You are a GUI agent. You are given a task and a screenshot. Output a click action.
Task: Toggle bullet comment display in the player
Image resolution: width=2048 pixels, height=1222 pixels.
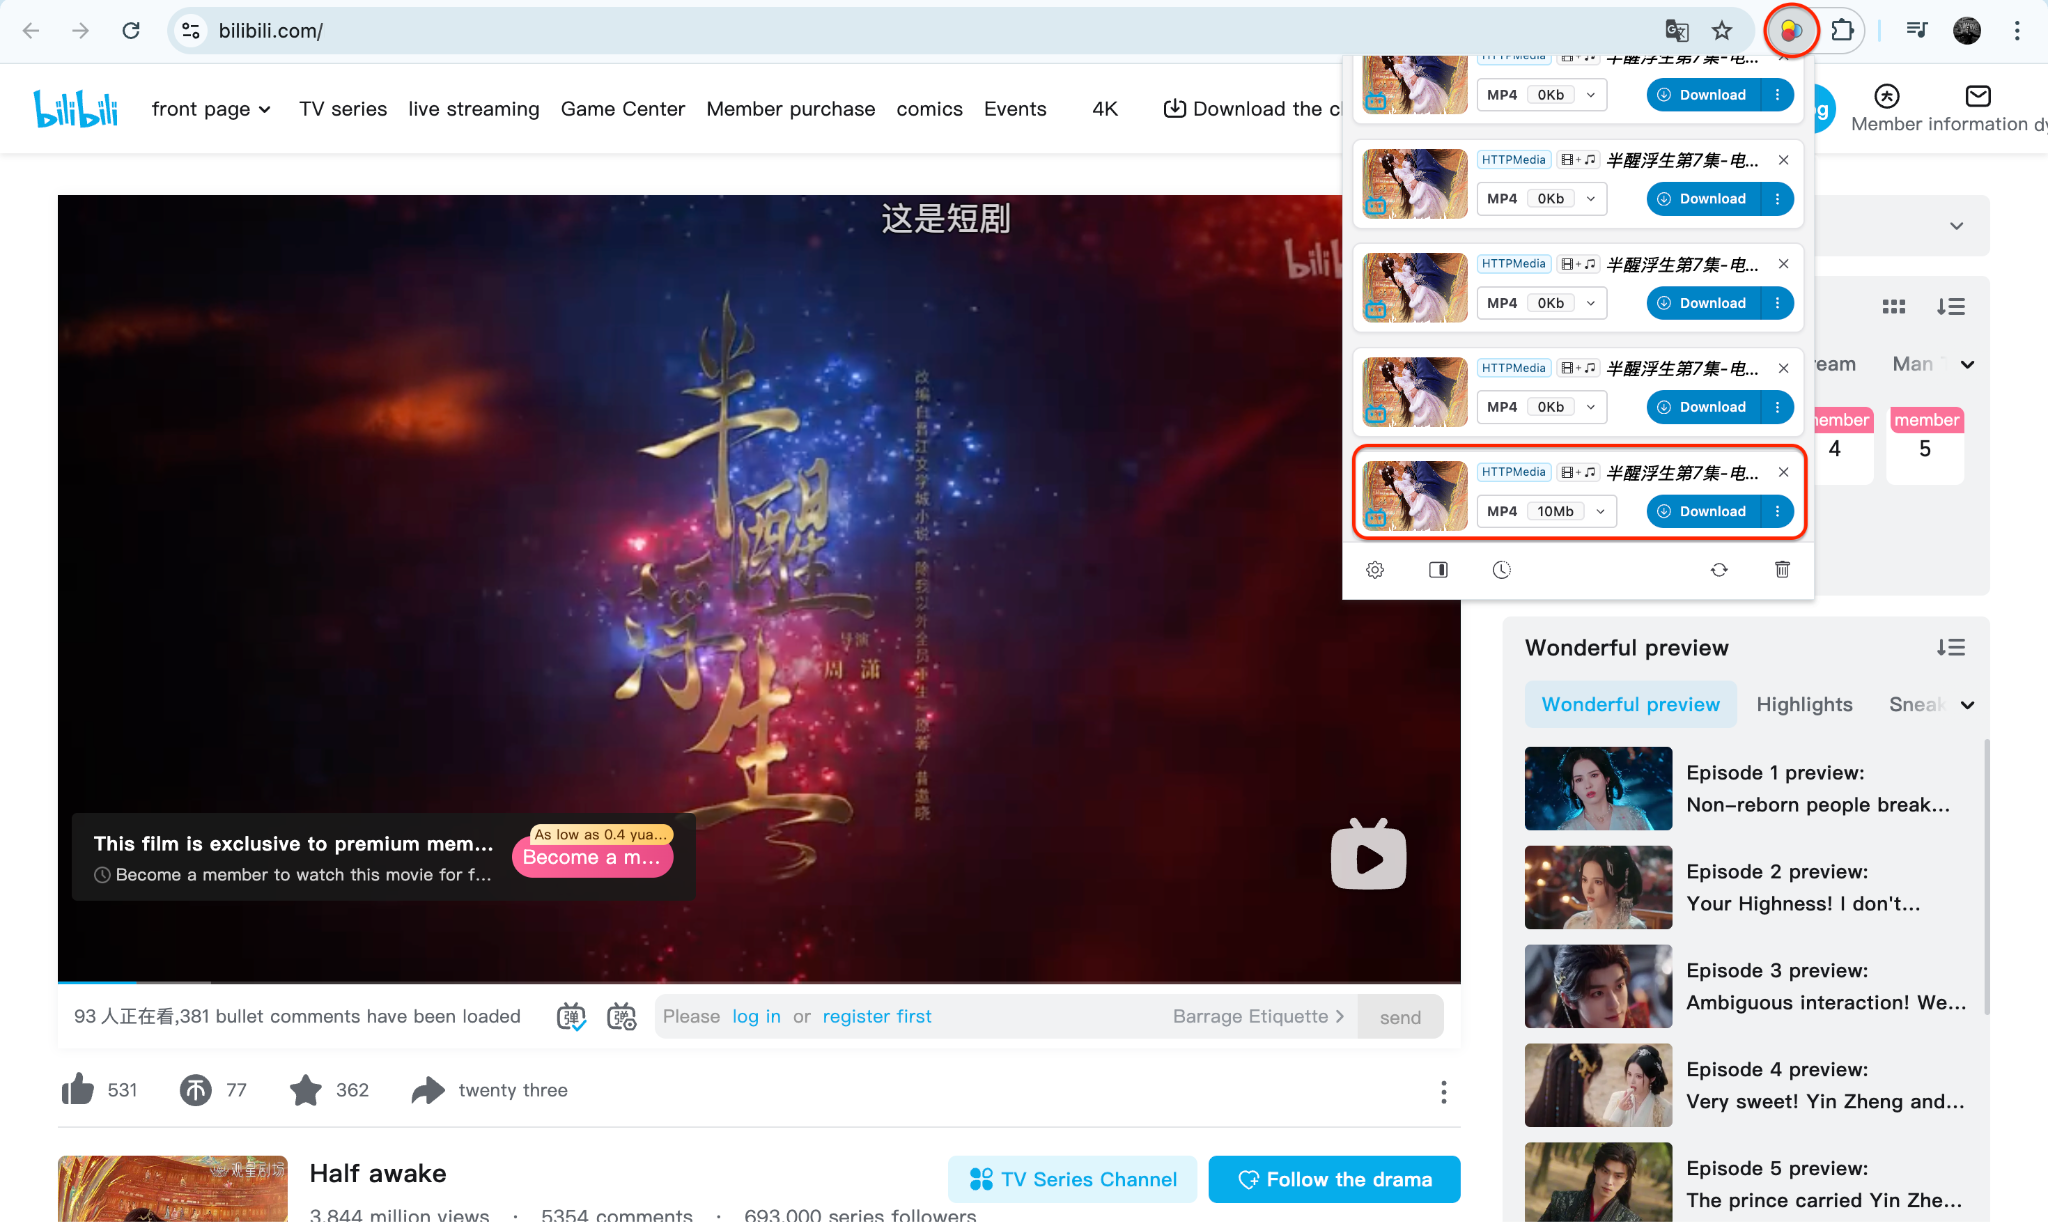pos(570,1016)
